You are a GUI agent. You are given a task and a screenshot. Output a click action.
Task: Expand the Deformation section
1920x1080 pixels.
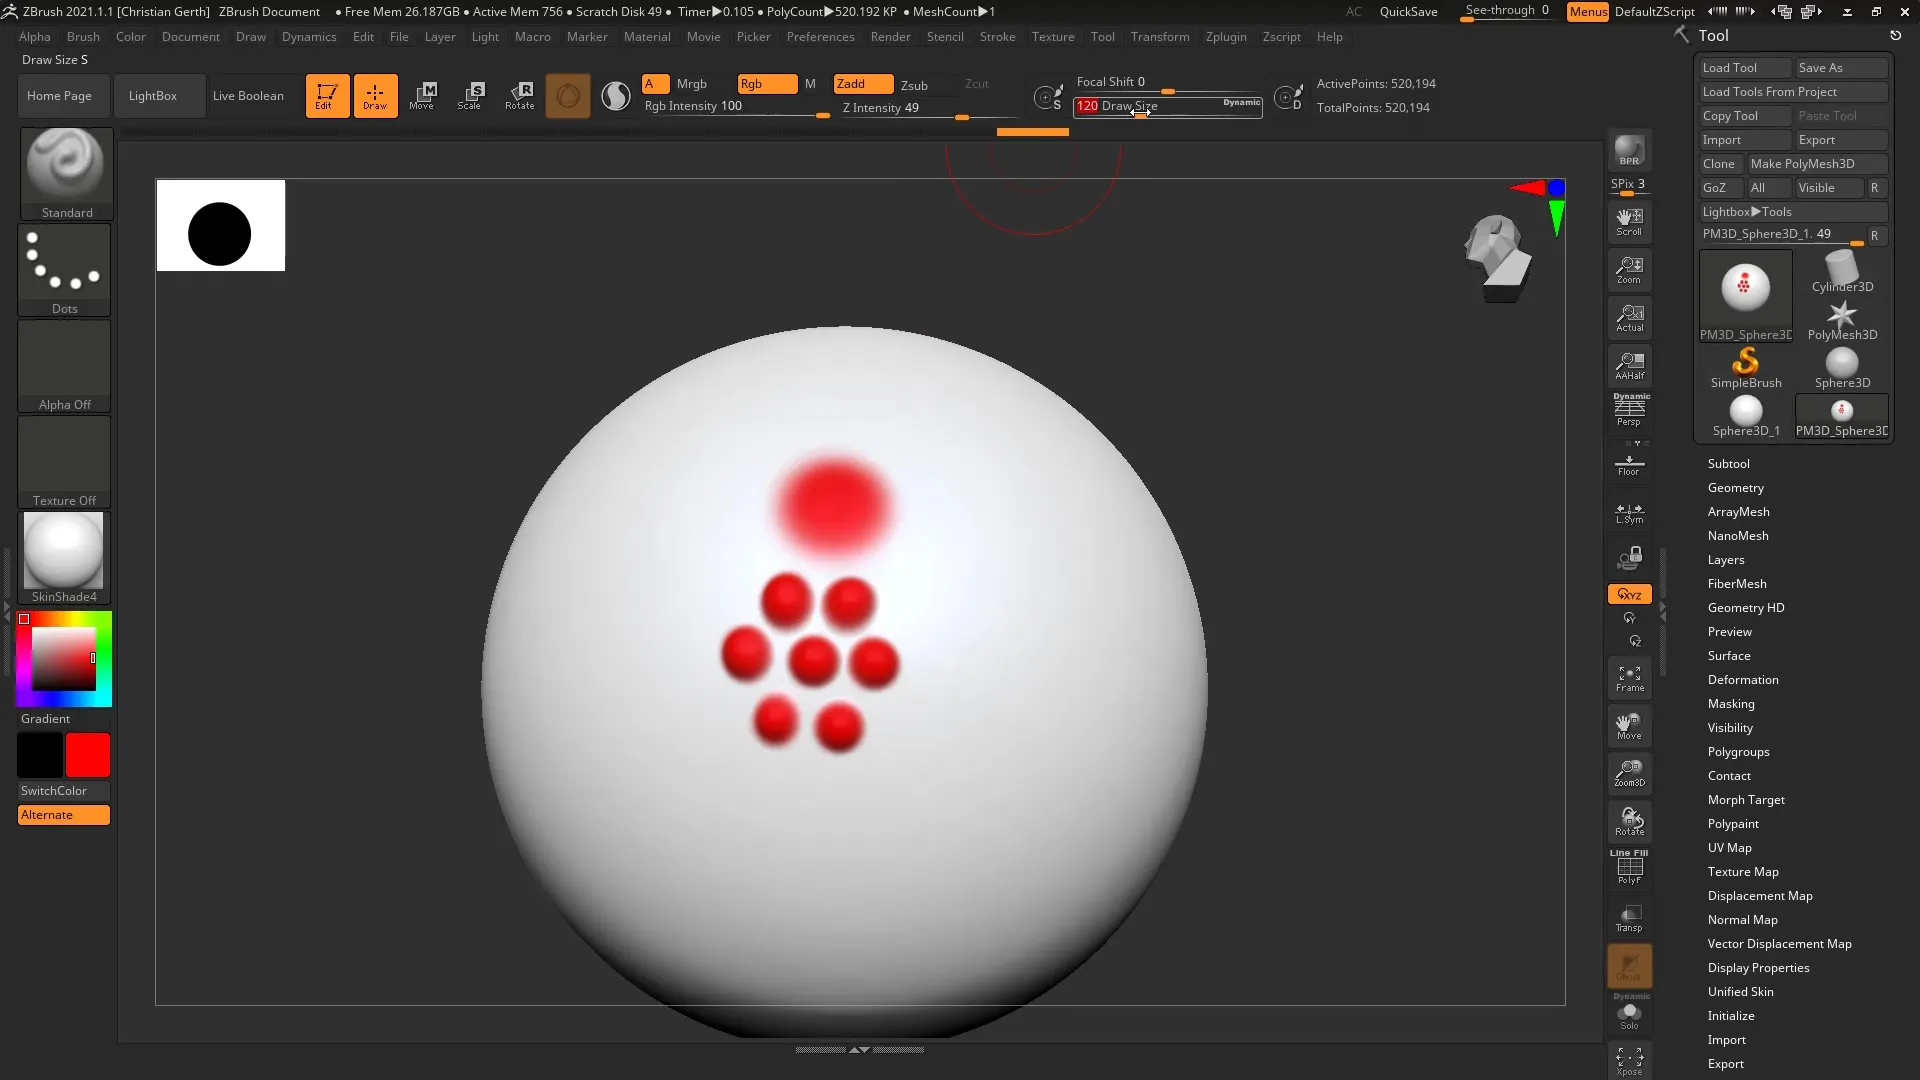pyautogui.click(x=1742, y=680)
